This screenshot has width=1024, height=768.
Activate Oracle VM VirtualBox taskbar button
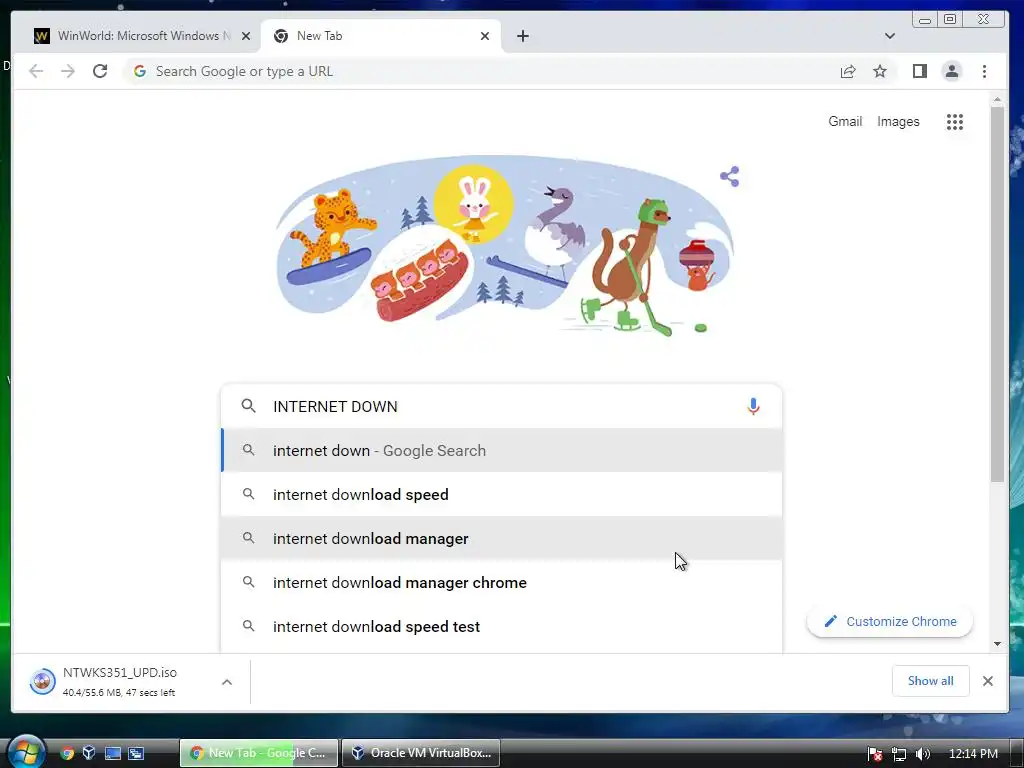[x=421, y=753]
